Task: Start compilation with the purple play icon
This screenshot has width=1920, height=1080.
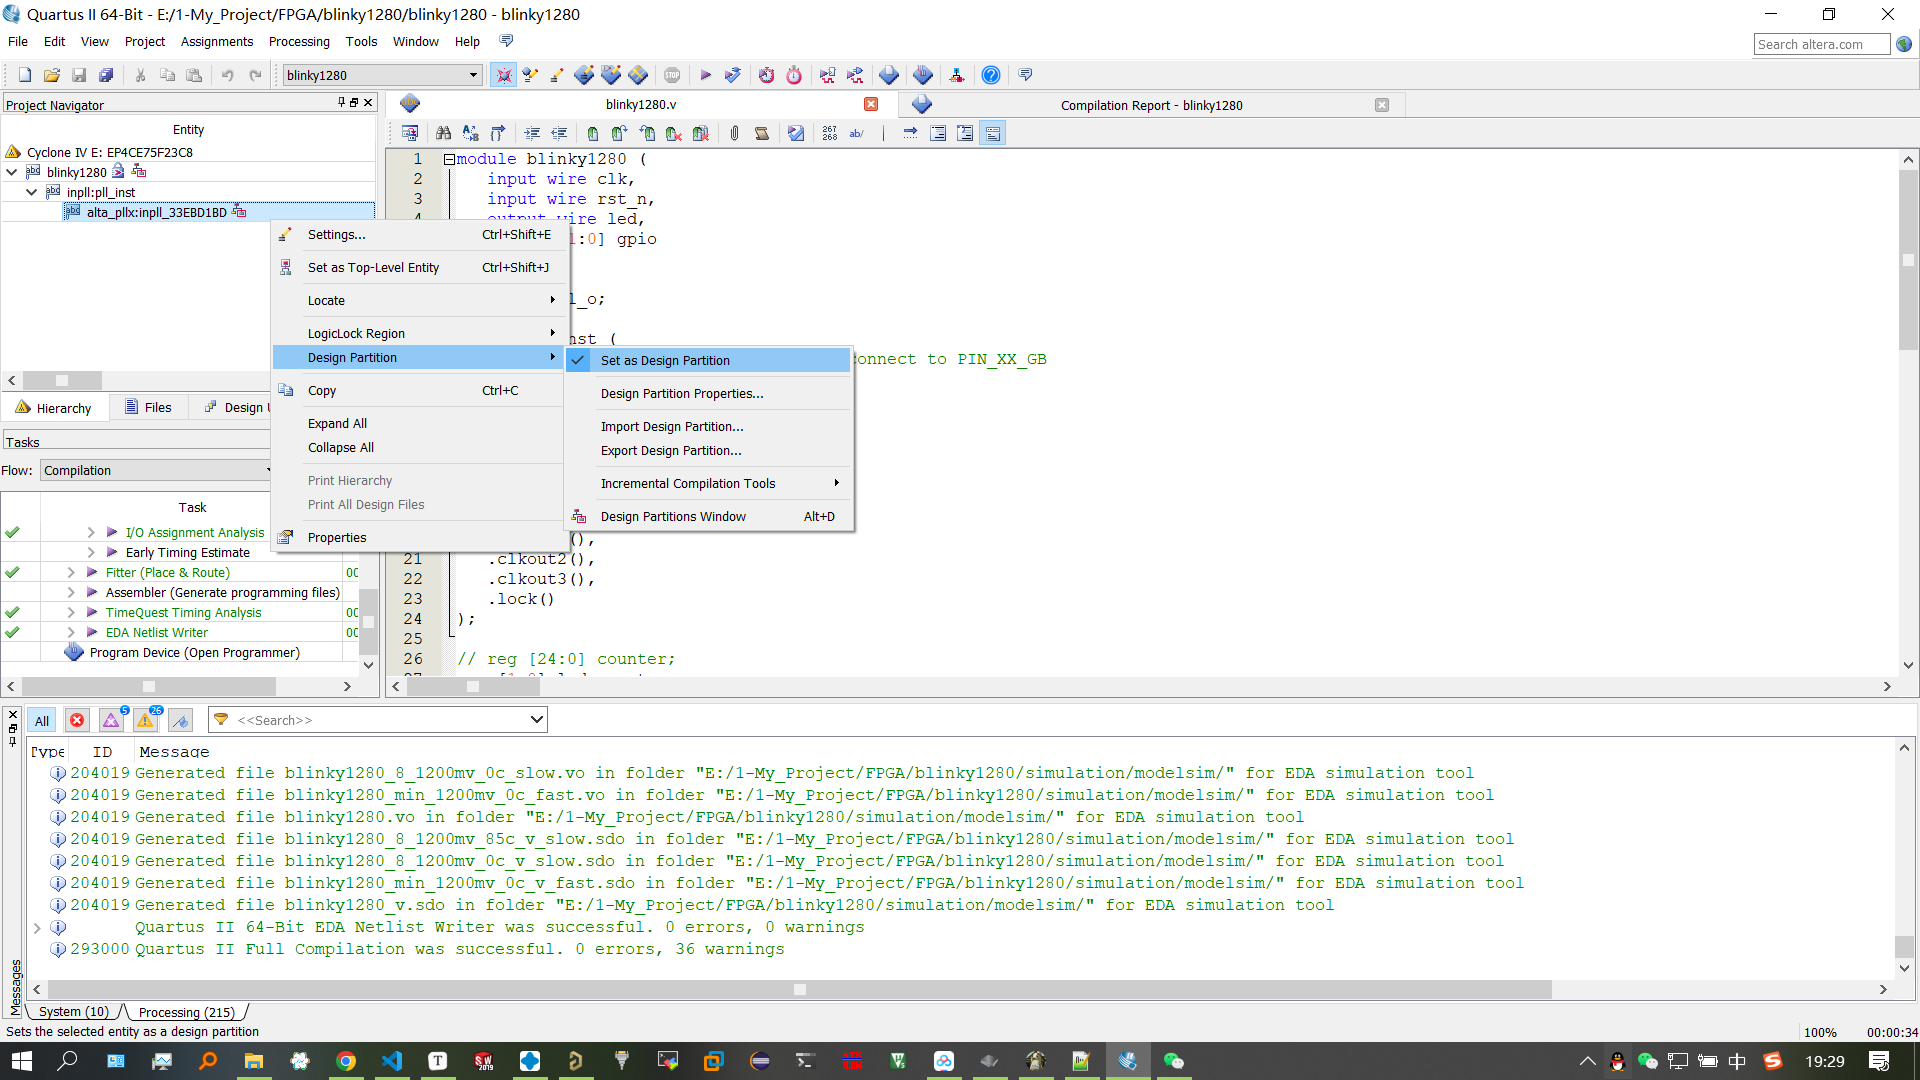Action: [x=705, y=75]
